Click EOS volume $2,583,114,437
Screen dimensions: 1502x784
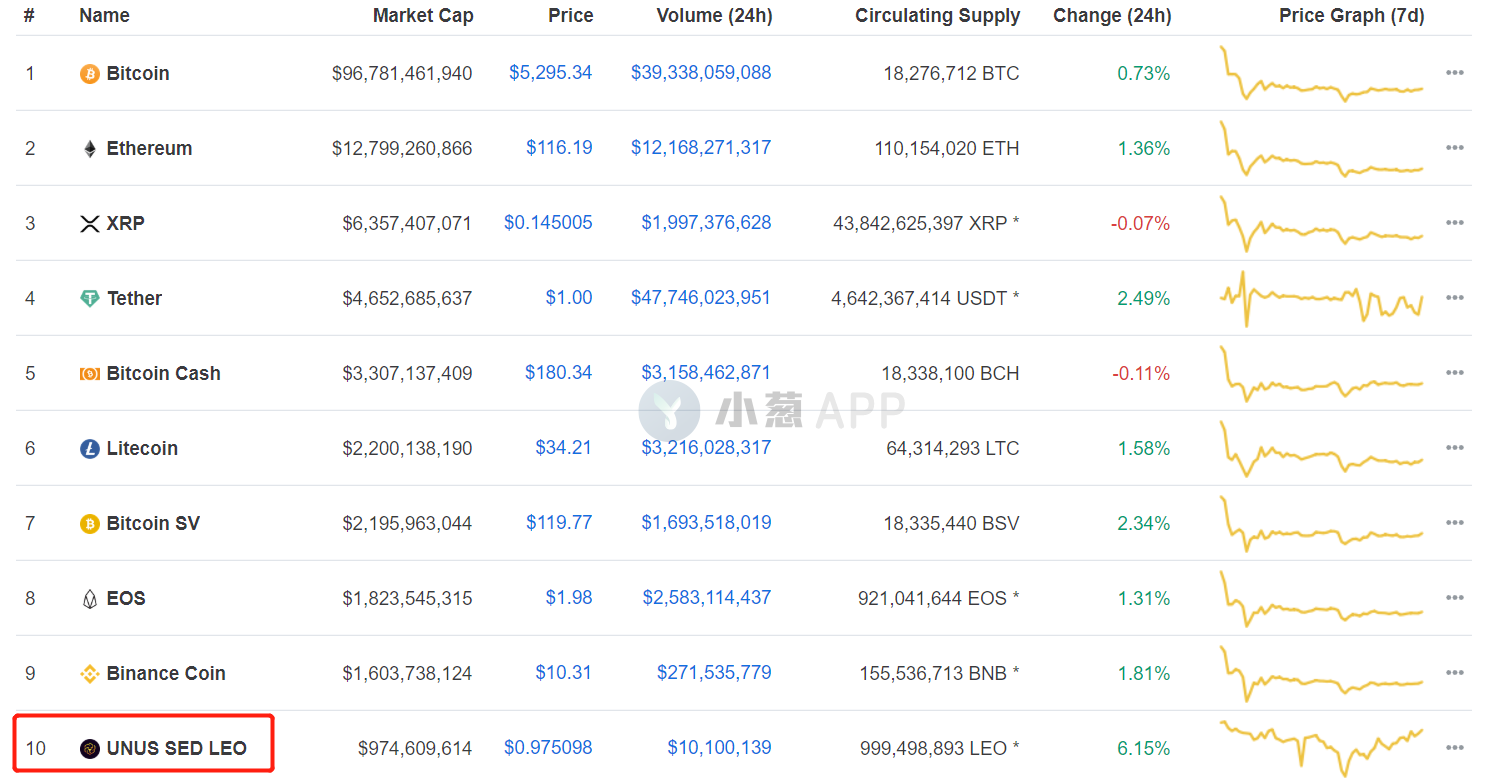point(706,598)
